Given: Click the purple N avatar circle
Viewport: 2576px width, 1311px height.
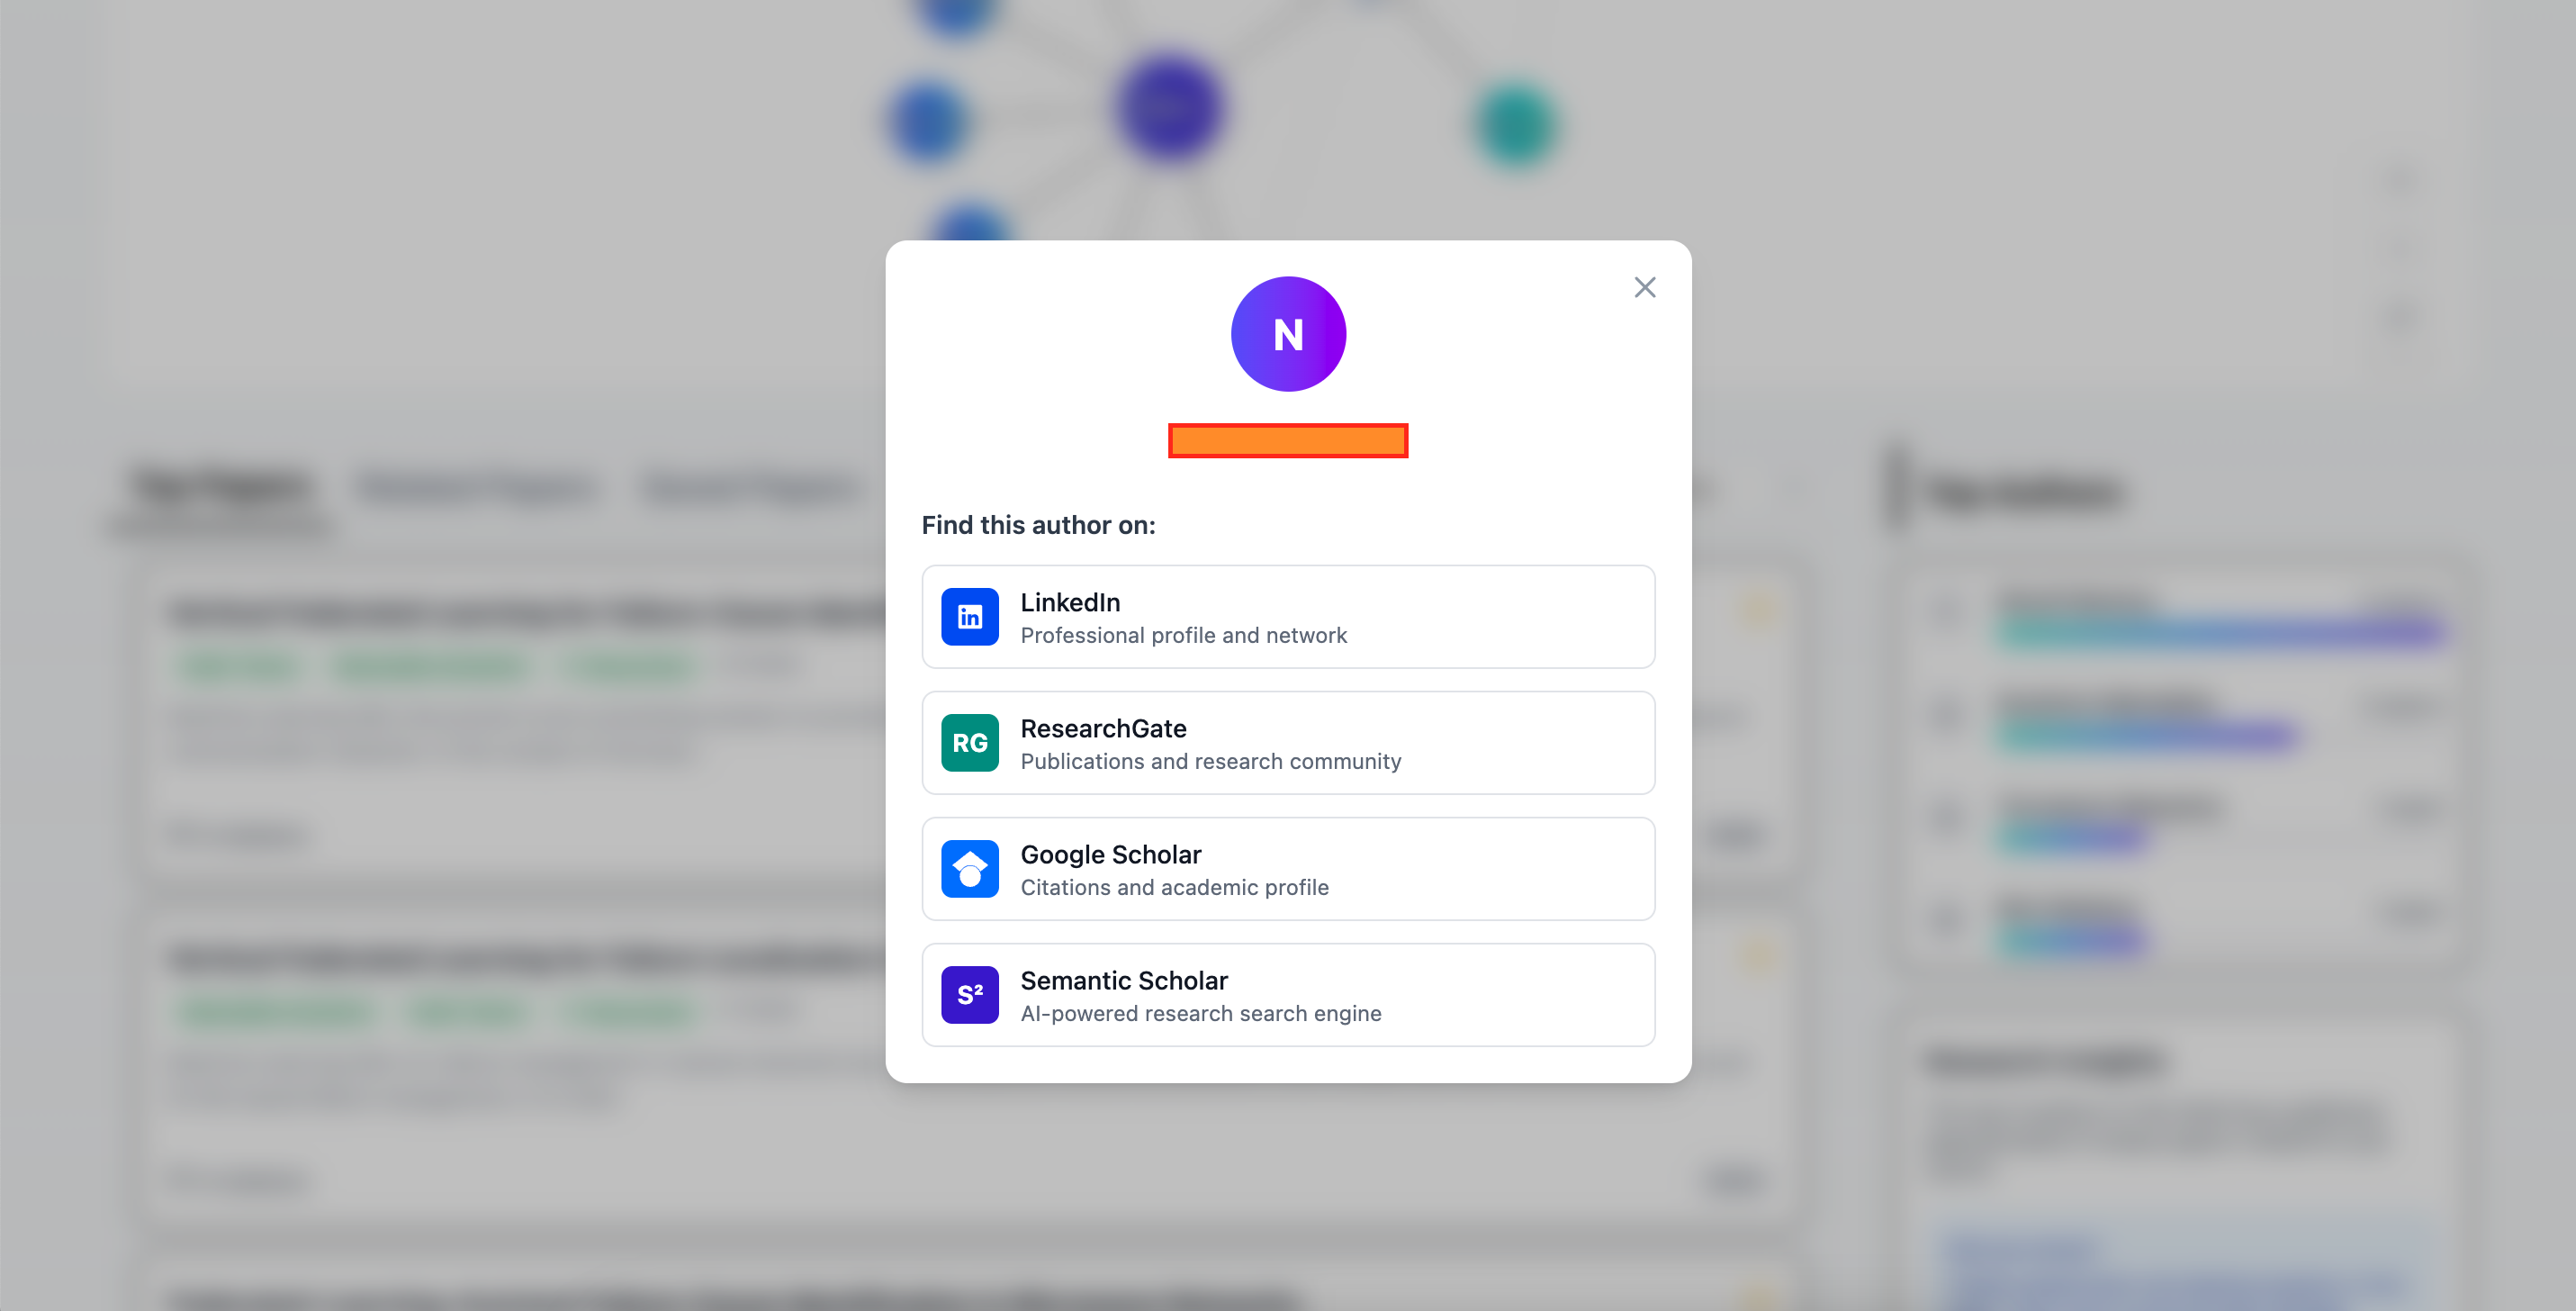Looking at the screenshot, I should pyautogui.click(x=1288, y=334).
